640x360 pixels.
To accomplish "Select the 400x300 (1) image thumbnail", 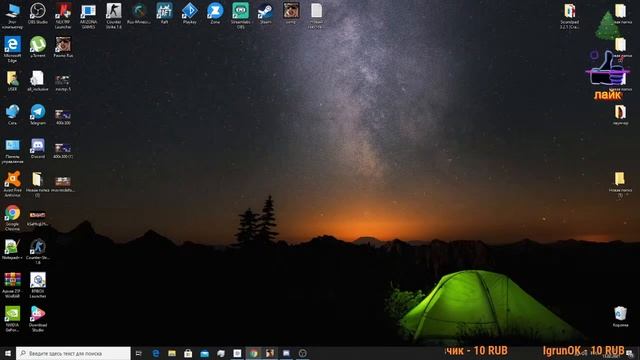I will click(63, 150).
